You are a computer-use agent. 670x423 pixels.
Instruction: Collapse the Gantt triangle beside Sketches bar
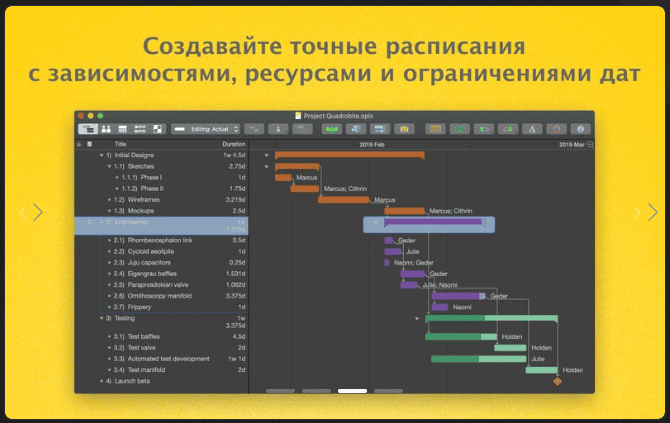click(266, 167)
